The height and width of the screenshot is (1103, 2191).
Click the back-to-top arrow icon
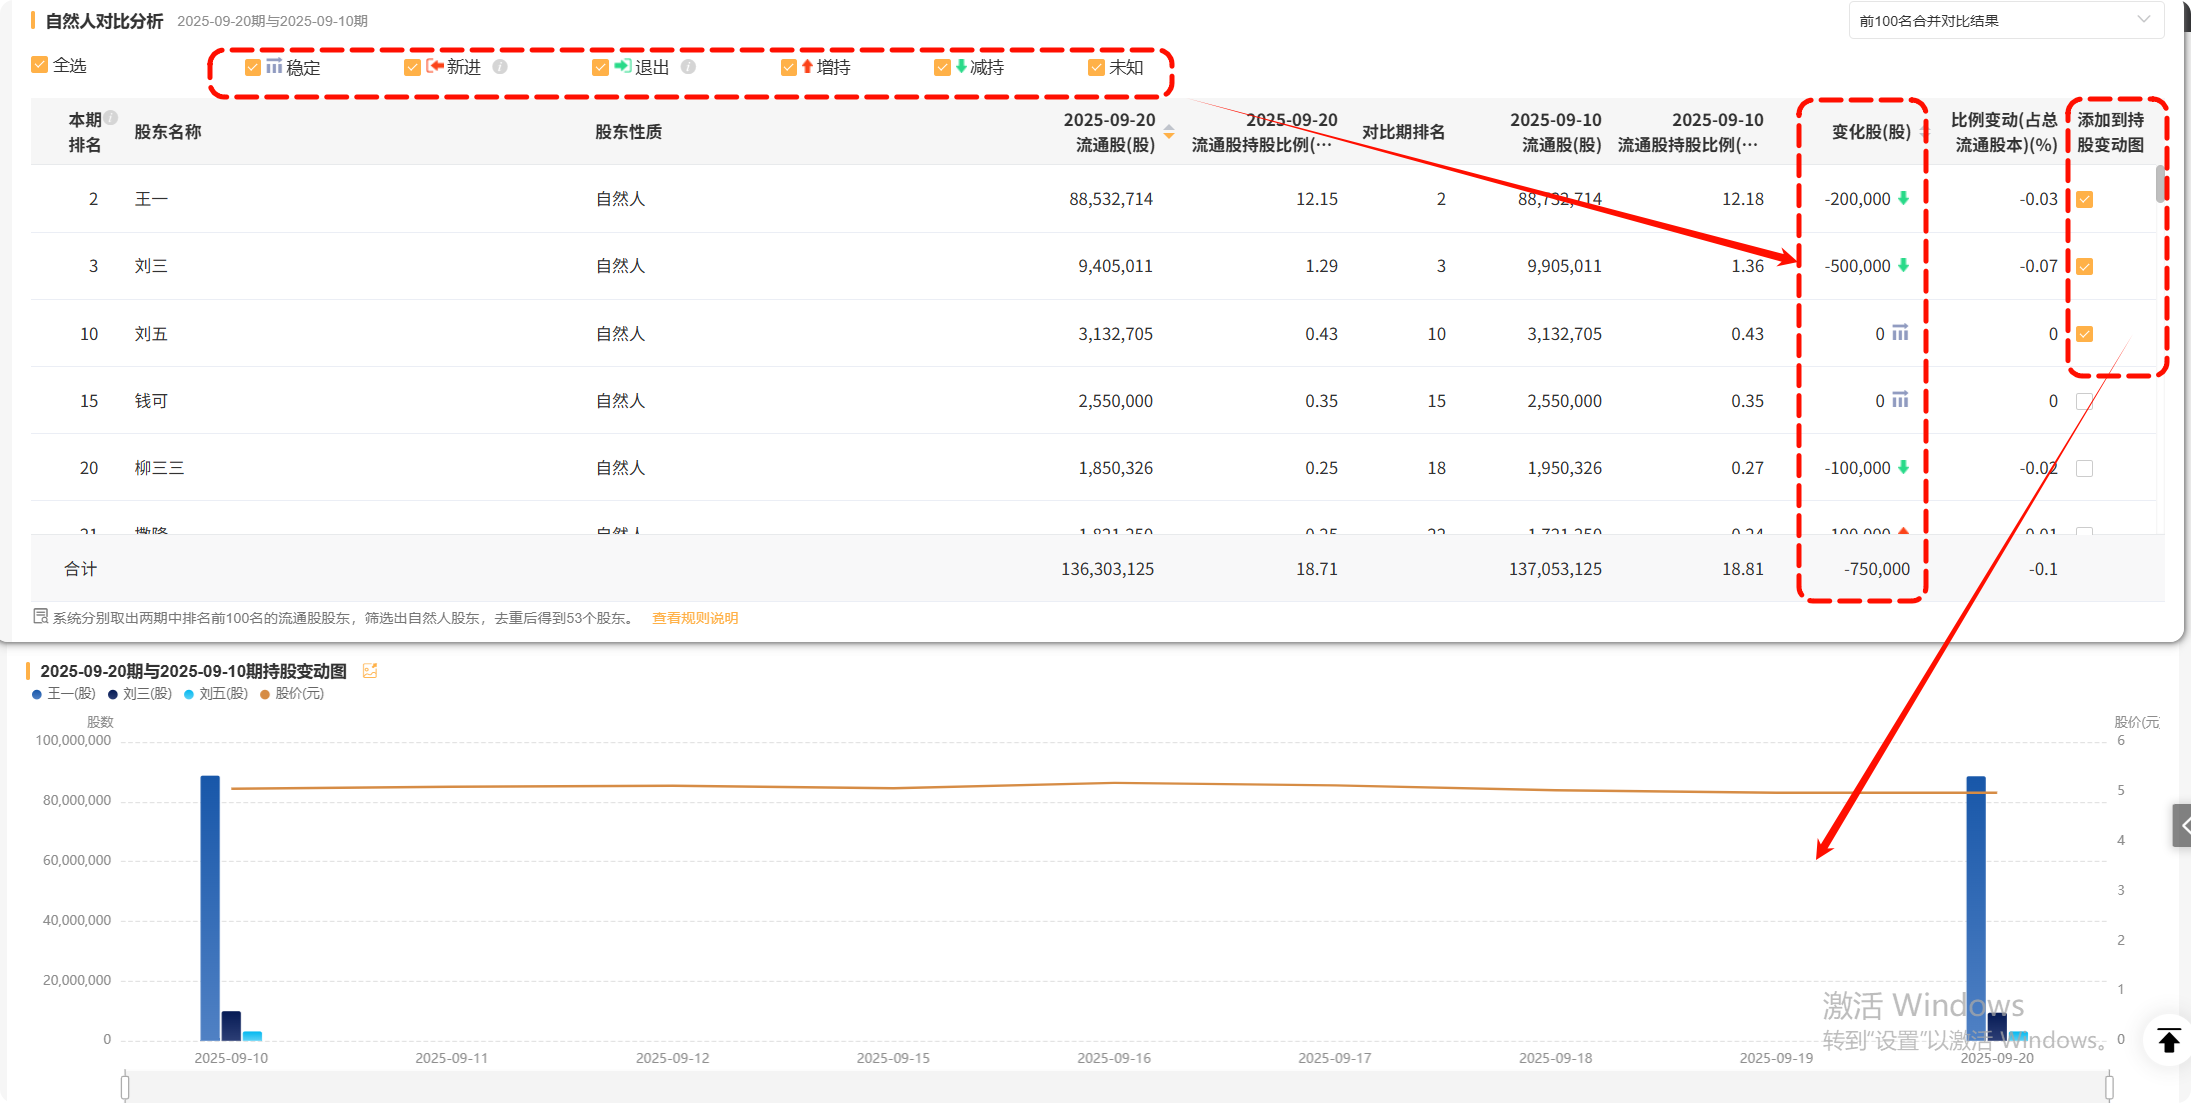coord(2168,1040)
